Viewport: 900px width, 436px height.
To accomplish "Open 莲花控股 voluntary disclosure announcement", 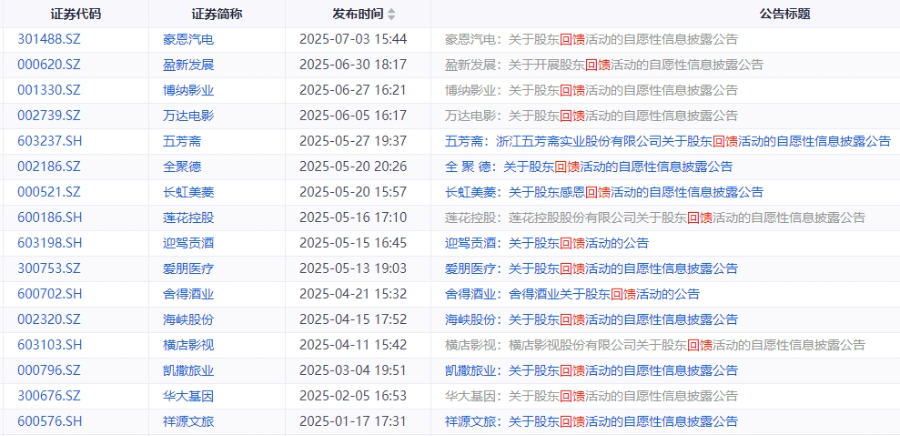I will (x=655, y=217).
